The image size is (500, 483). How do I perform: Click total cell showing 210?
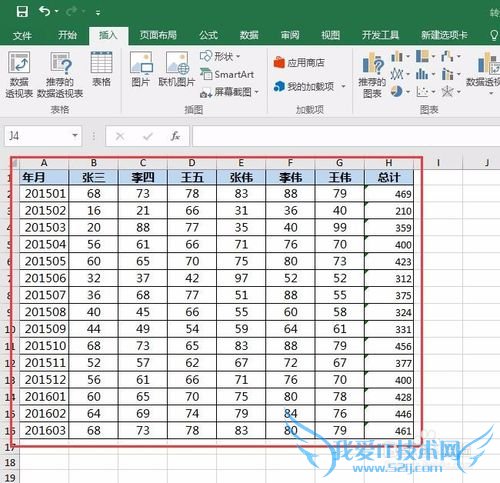coord(389,211)
